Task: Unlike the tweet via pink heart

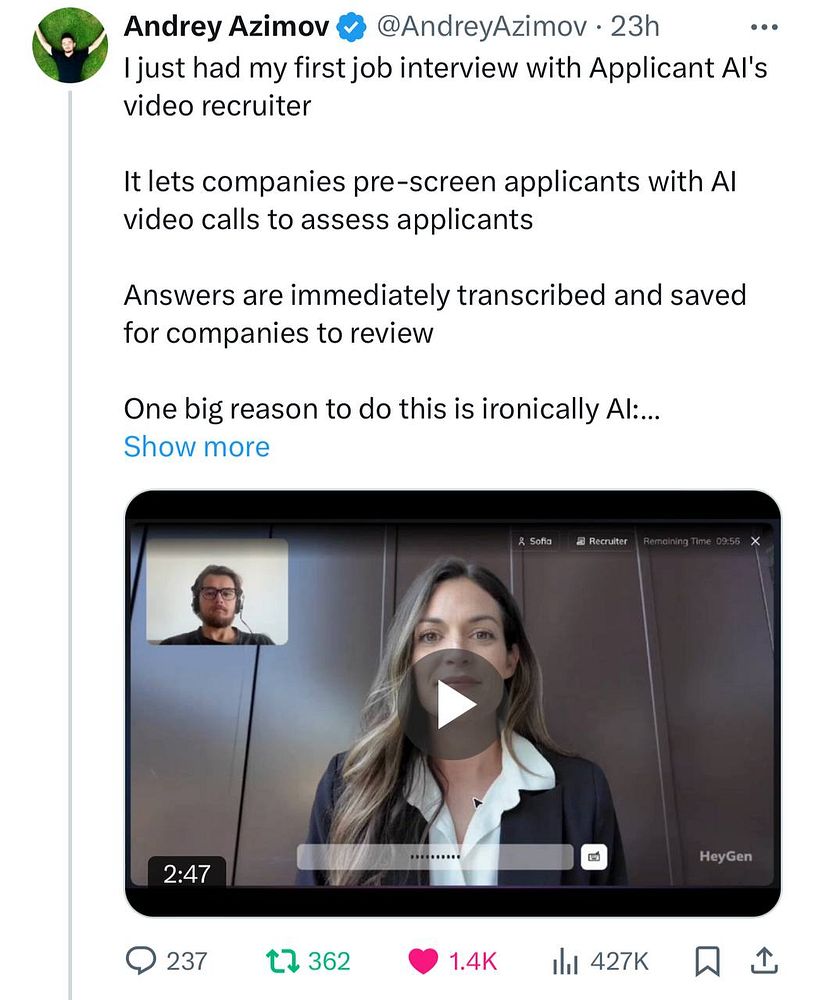Action: click(423, 961)
